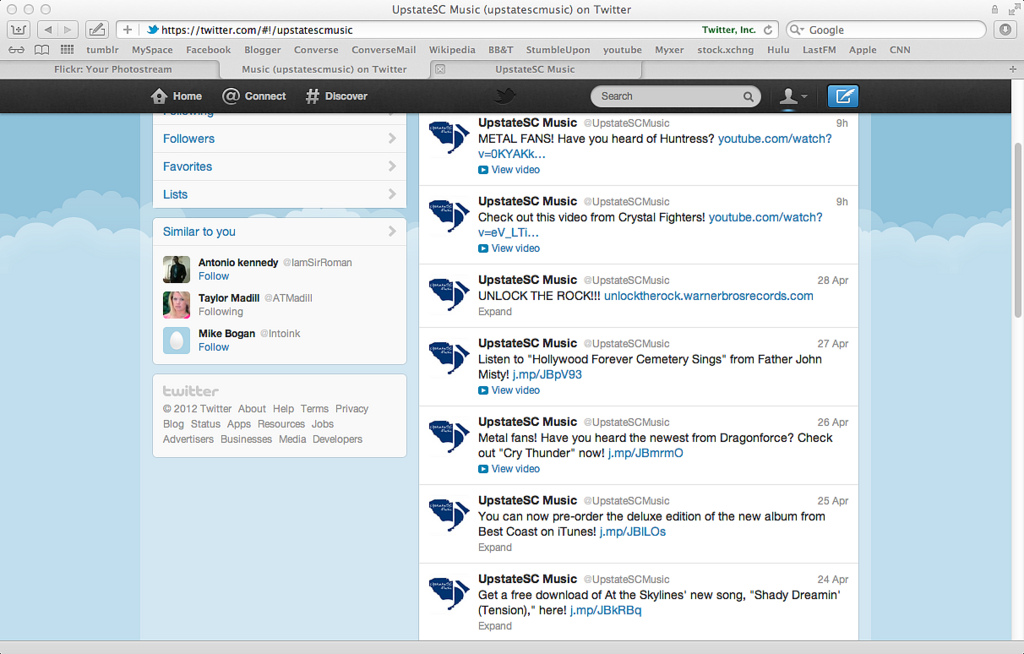The image size is (1024, 654).
Task: Open the Discover hashtag icon
Action: tap(313, 96)
